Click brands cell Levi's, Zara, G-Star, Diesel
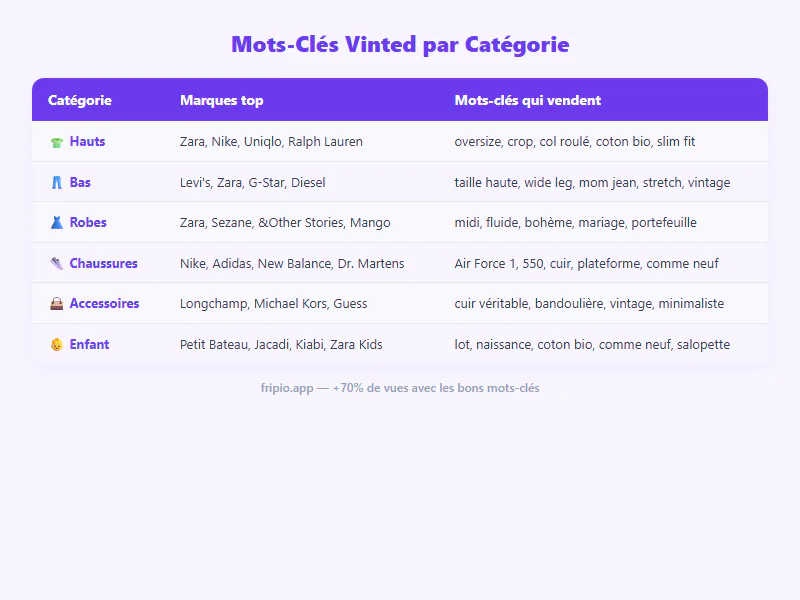This screenshot has height=600, width=800. click(x=253, y=182)
